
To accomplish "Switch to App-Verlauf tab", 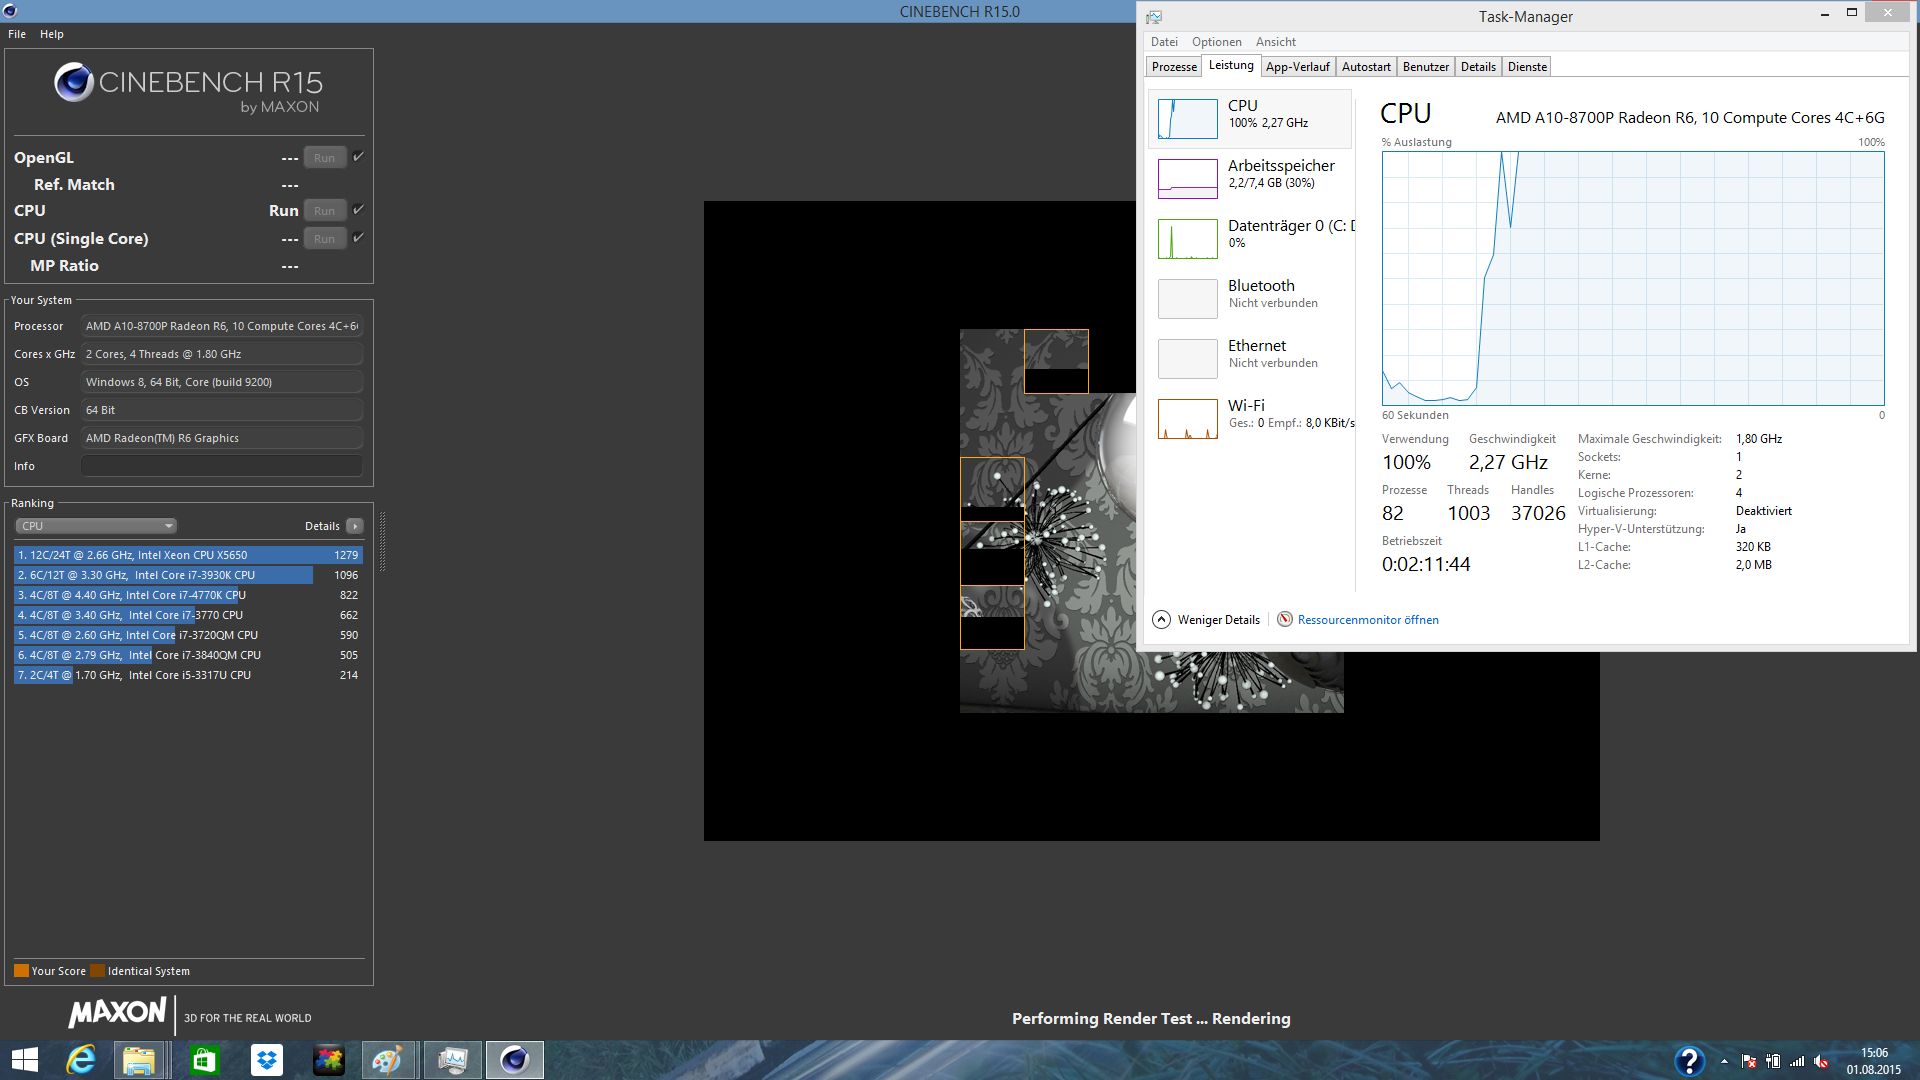I will click(1298, 67).
